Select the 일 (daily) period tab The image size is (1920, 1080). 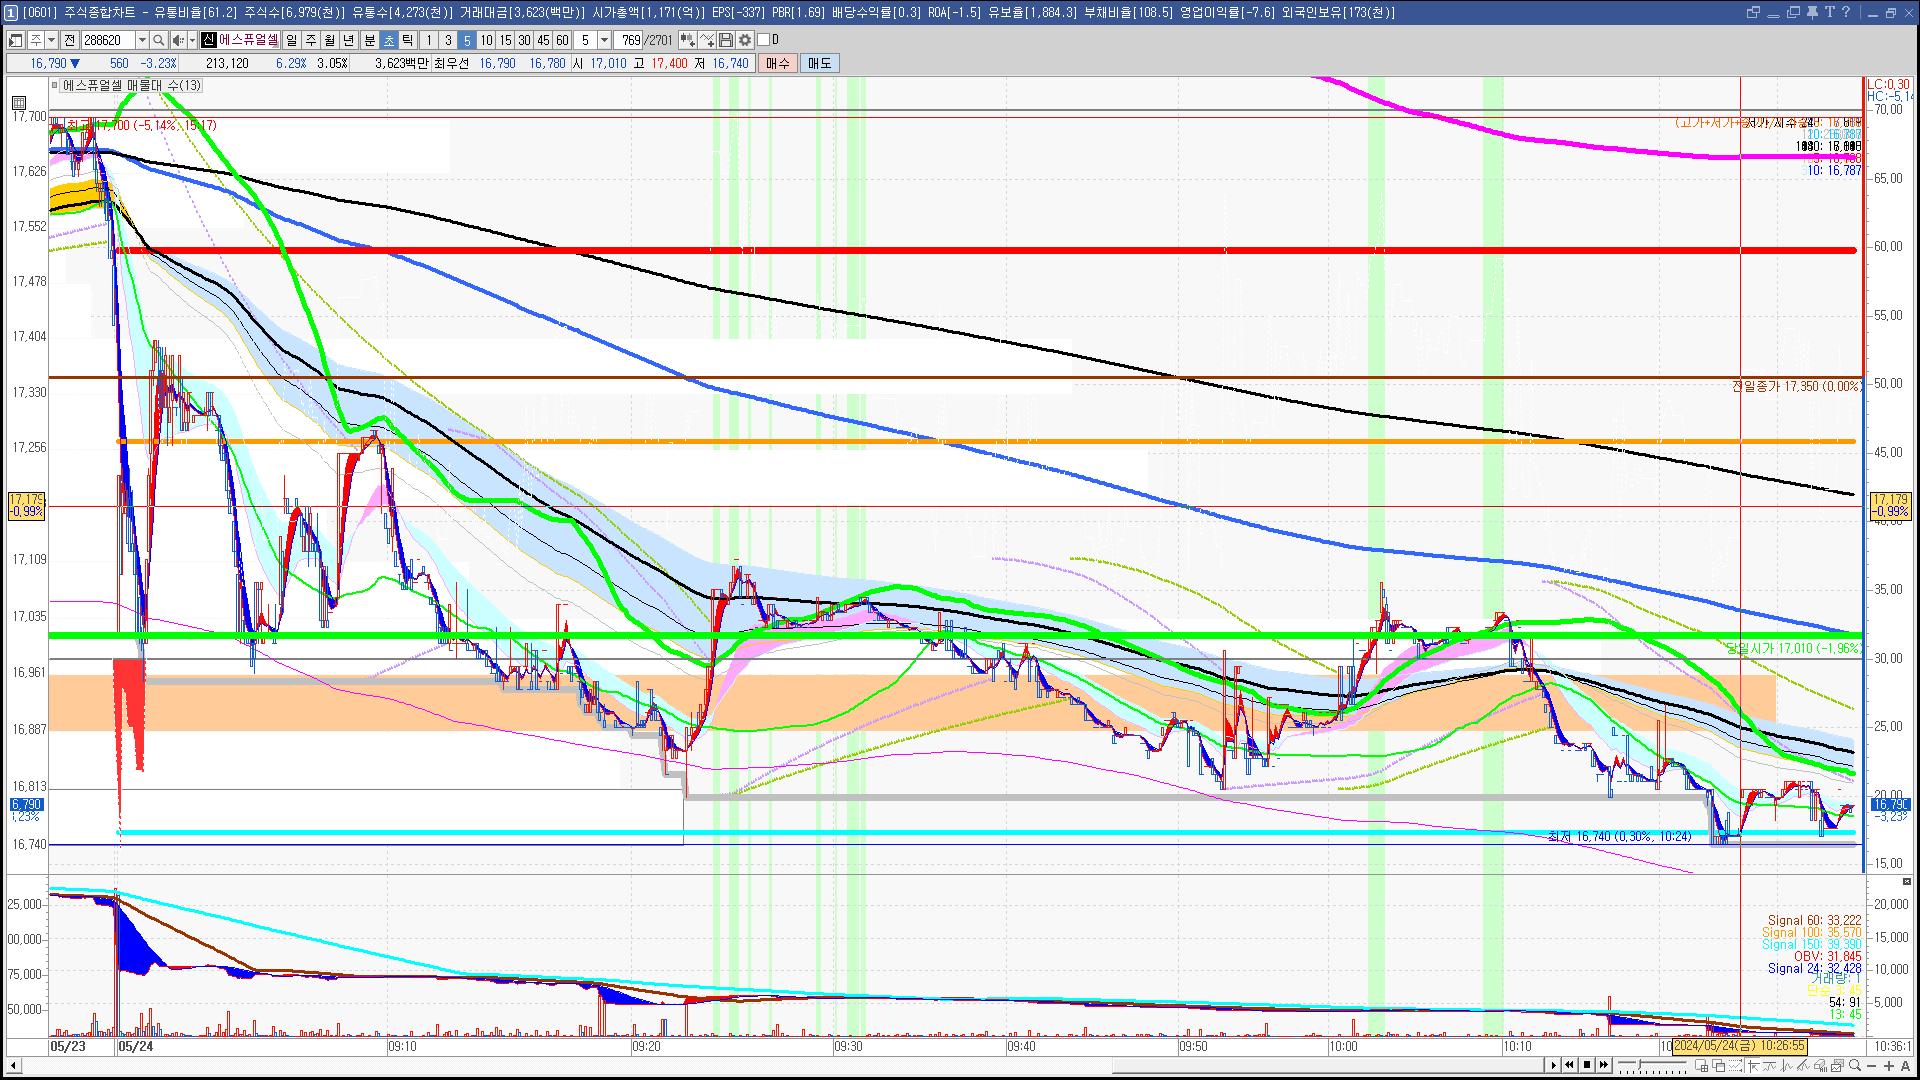click(x=291, y=40)
